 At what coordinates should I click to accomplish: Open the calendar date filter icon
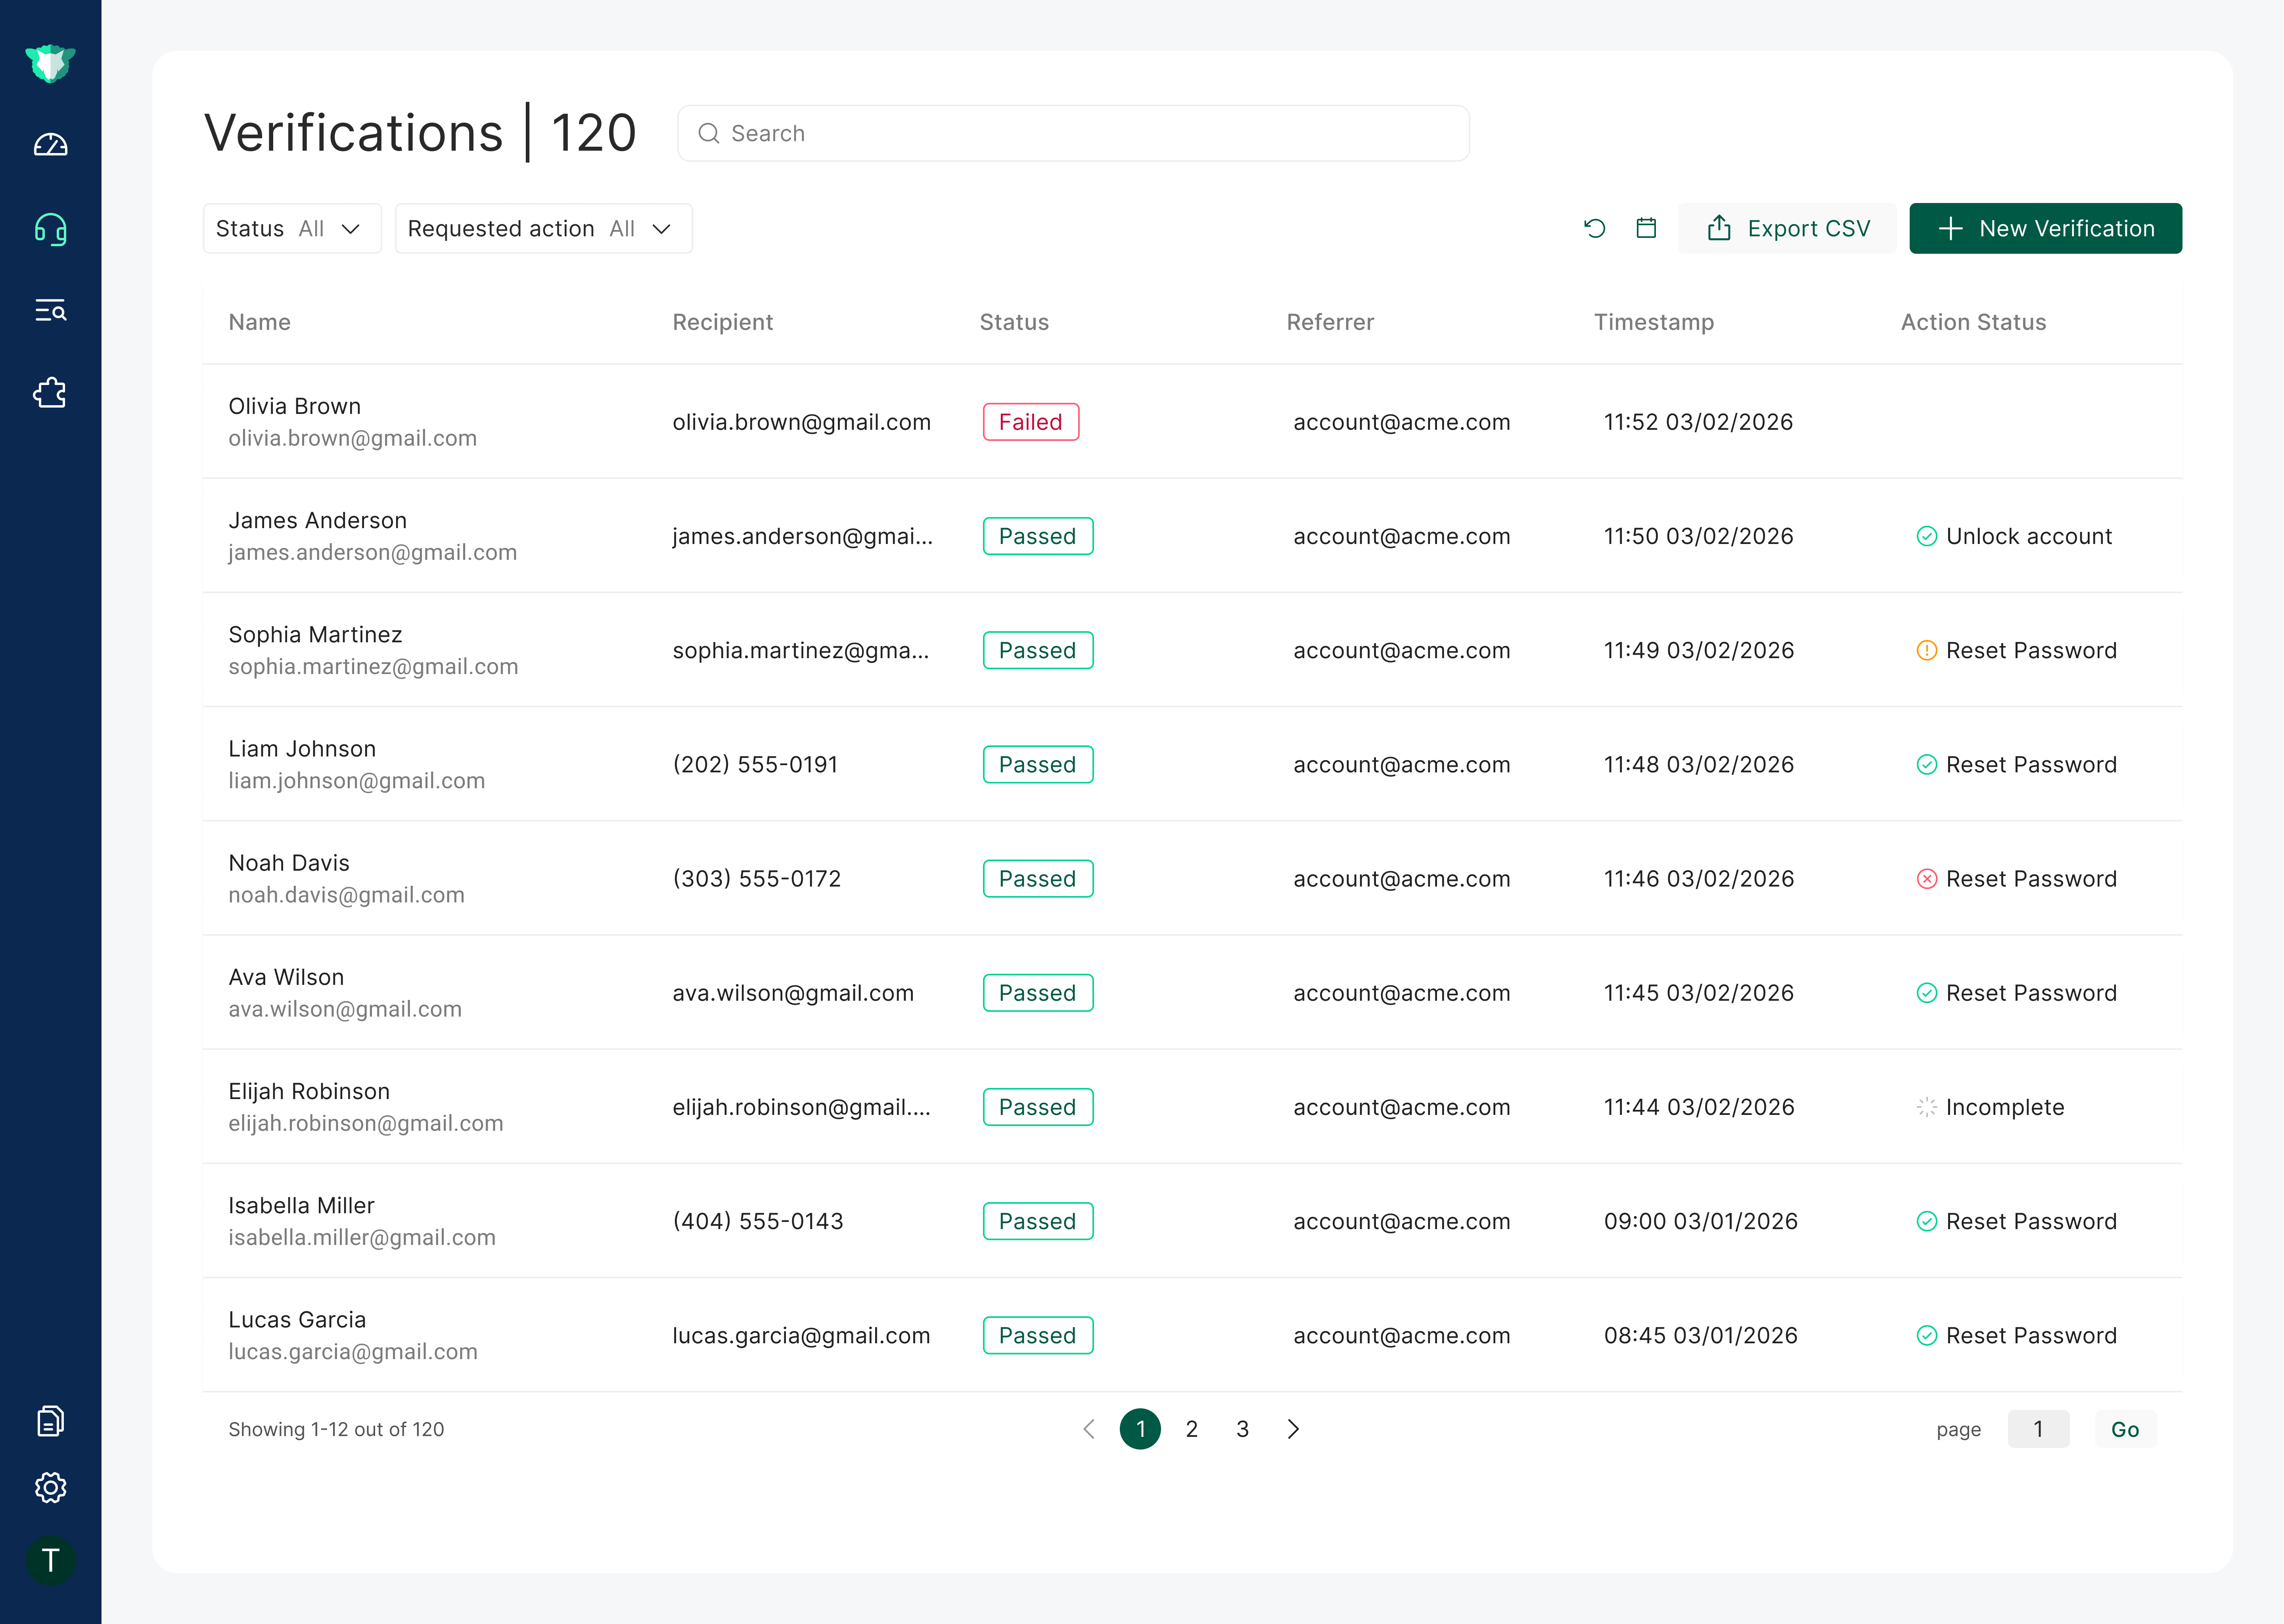tap(1646, 228)
